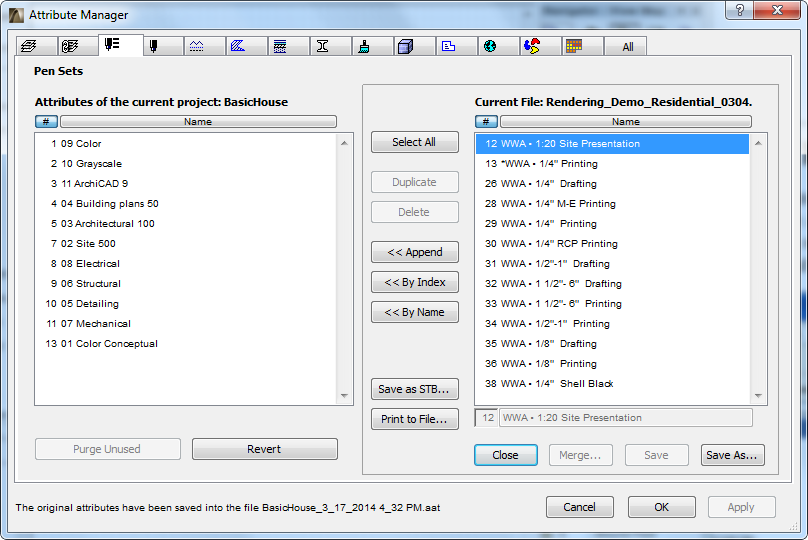Viewport: 808px width, 540px height.
Task: Click the Merge... button
Action: pyautogui.click(x=581, y=455)
